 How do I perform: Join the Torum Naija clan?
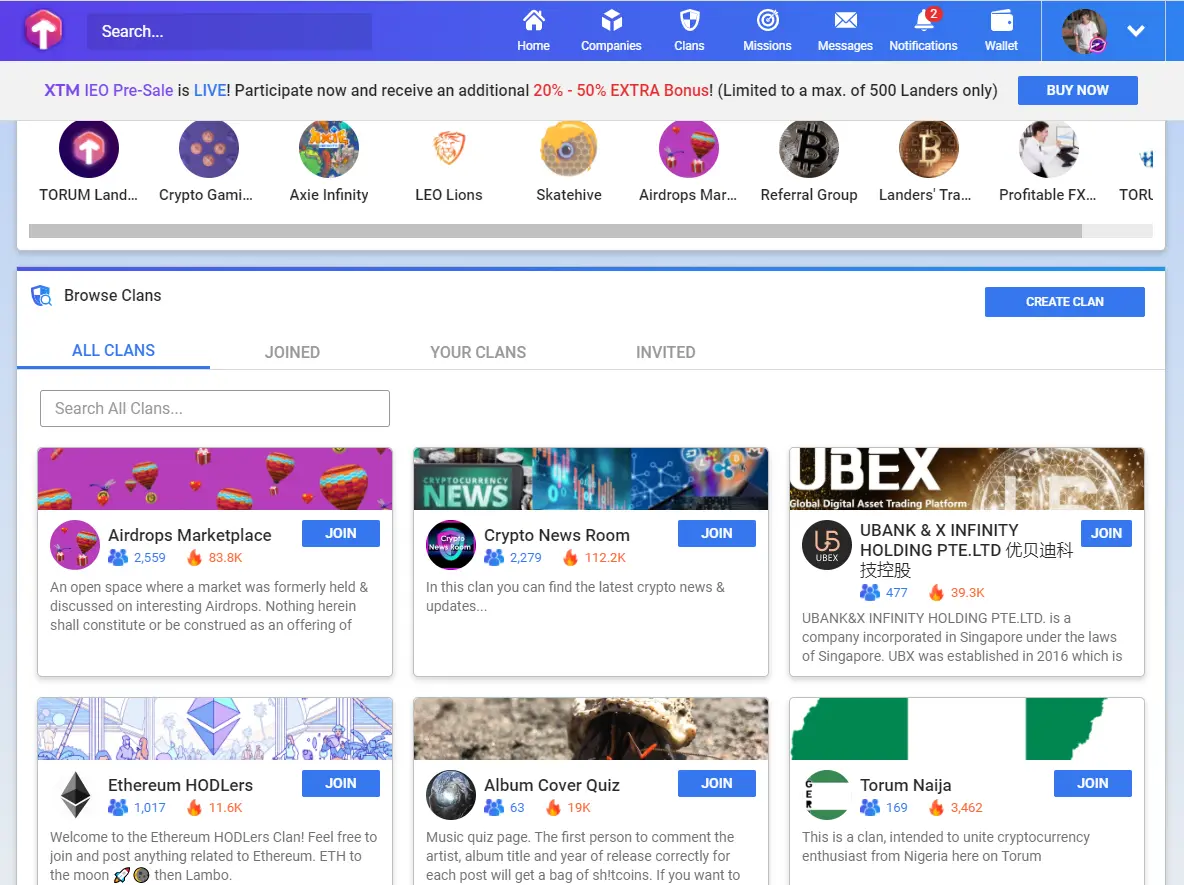1093,784
